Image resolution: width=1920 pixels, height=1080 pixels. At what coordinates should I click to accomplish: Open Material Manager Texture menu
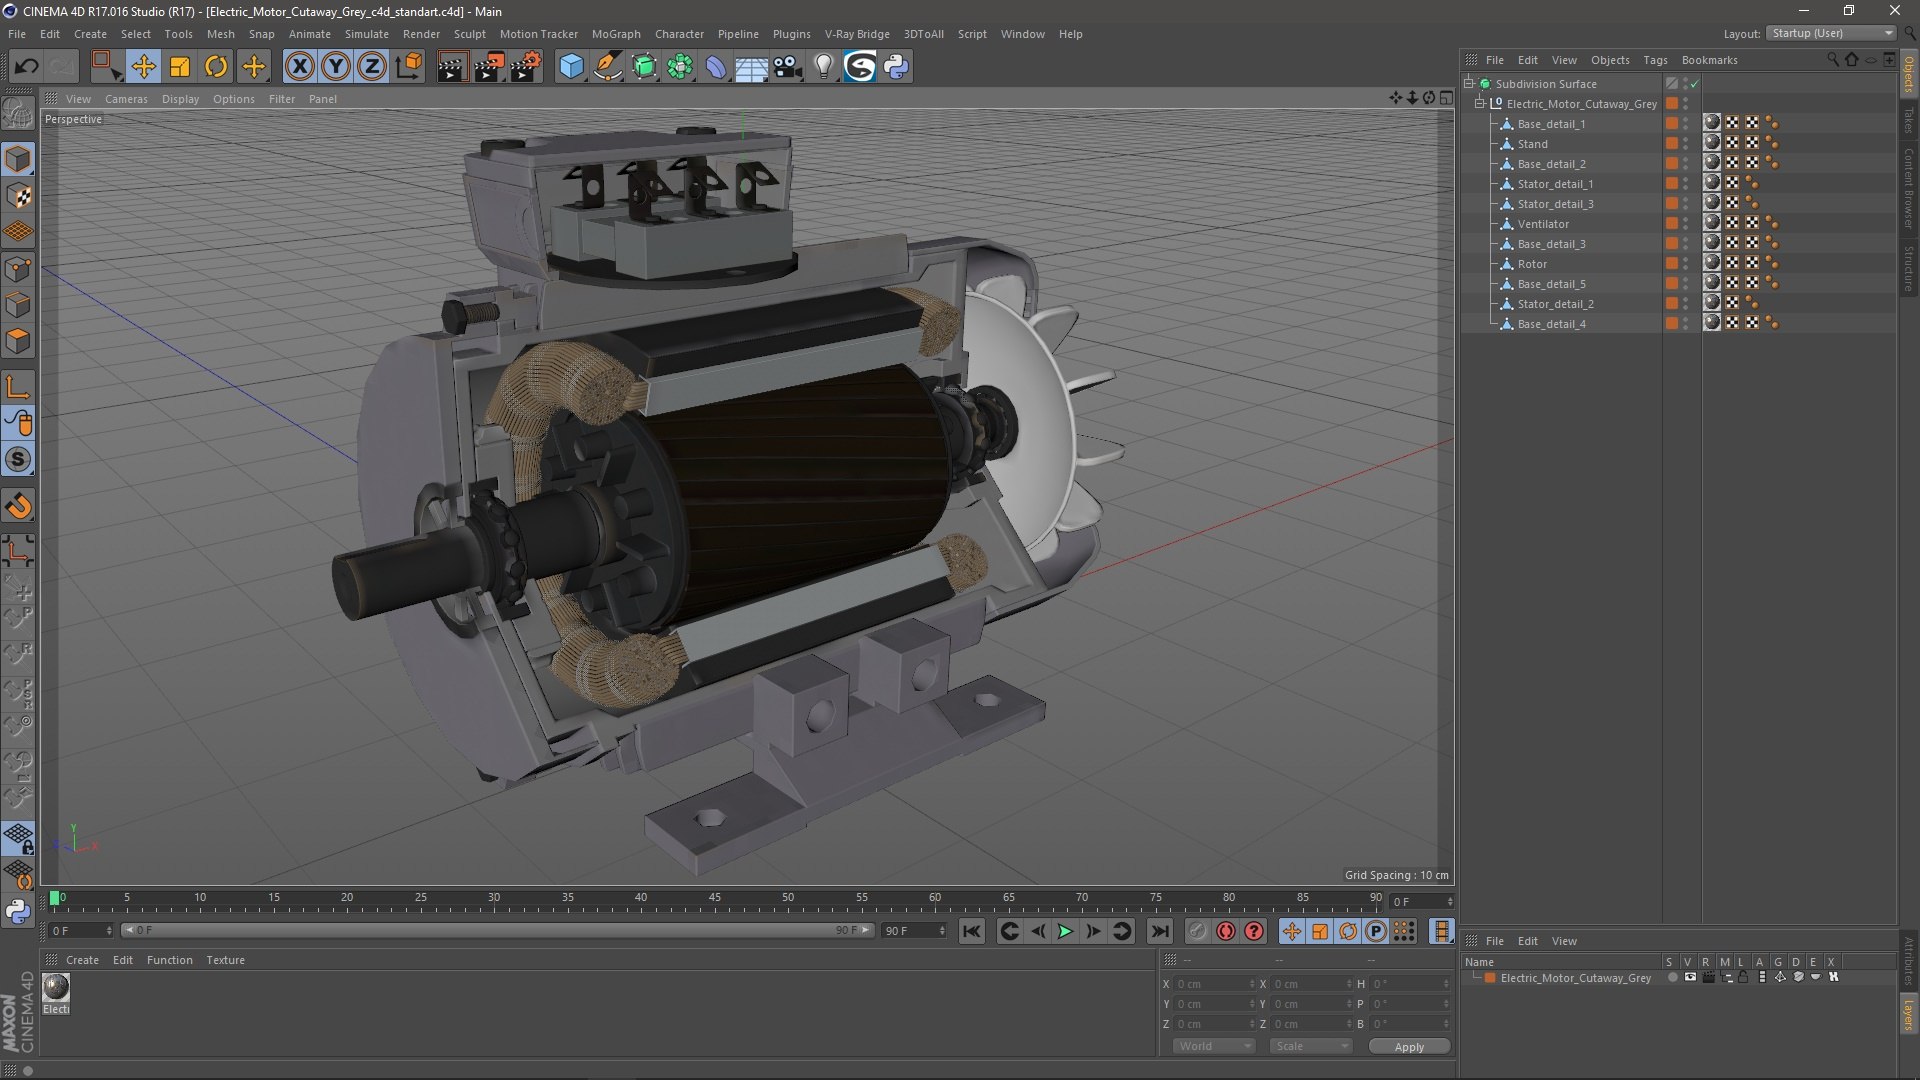(225, 960)
